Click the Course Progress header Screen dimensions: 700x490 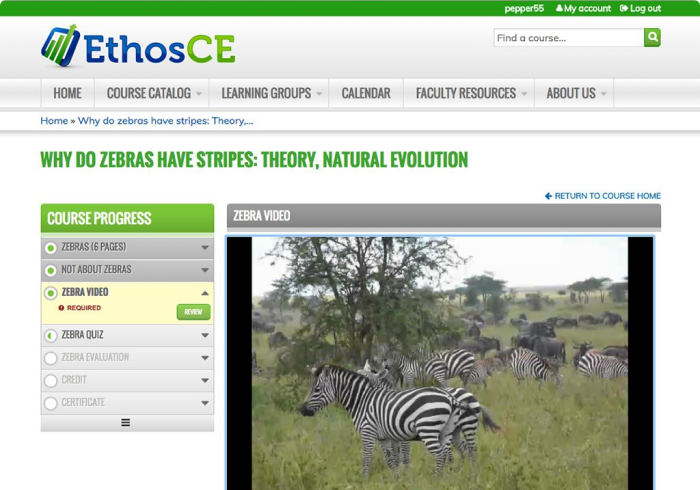(127, 218)
